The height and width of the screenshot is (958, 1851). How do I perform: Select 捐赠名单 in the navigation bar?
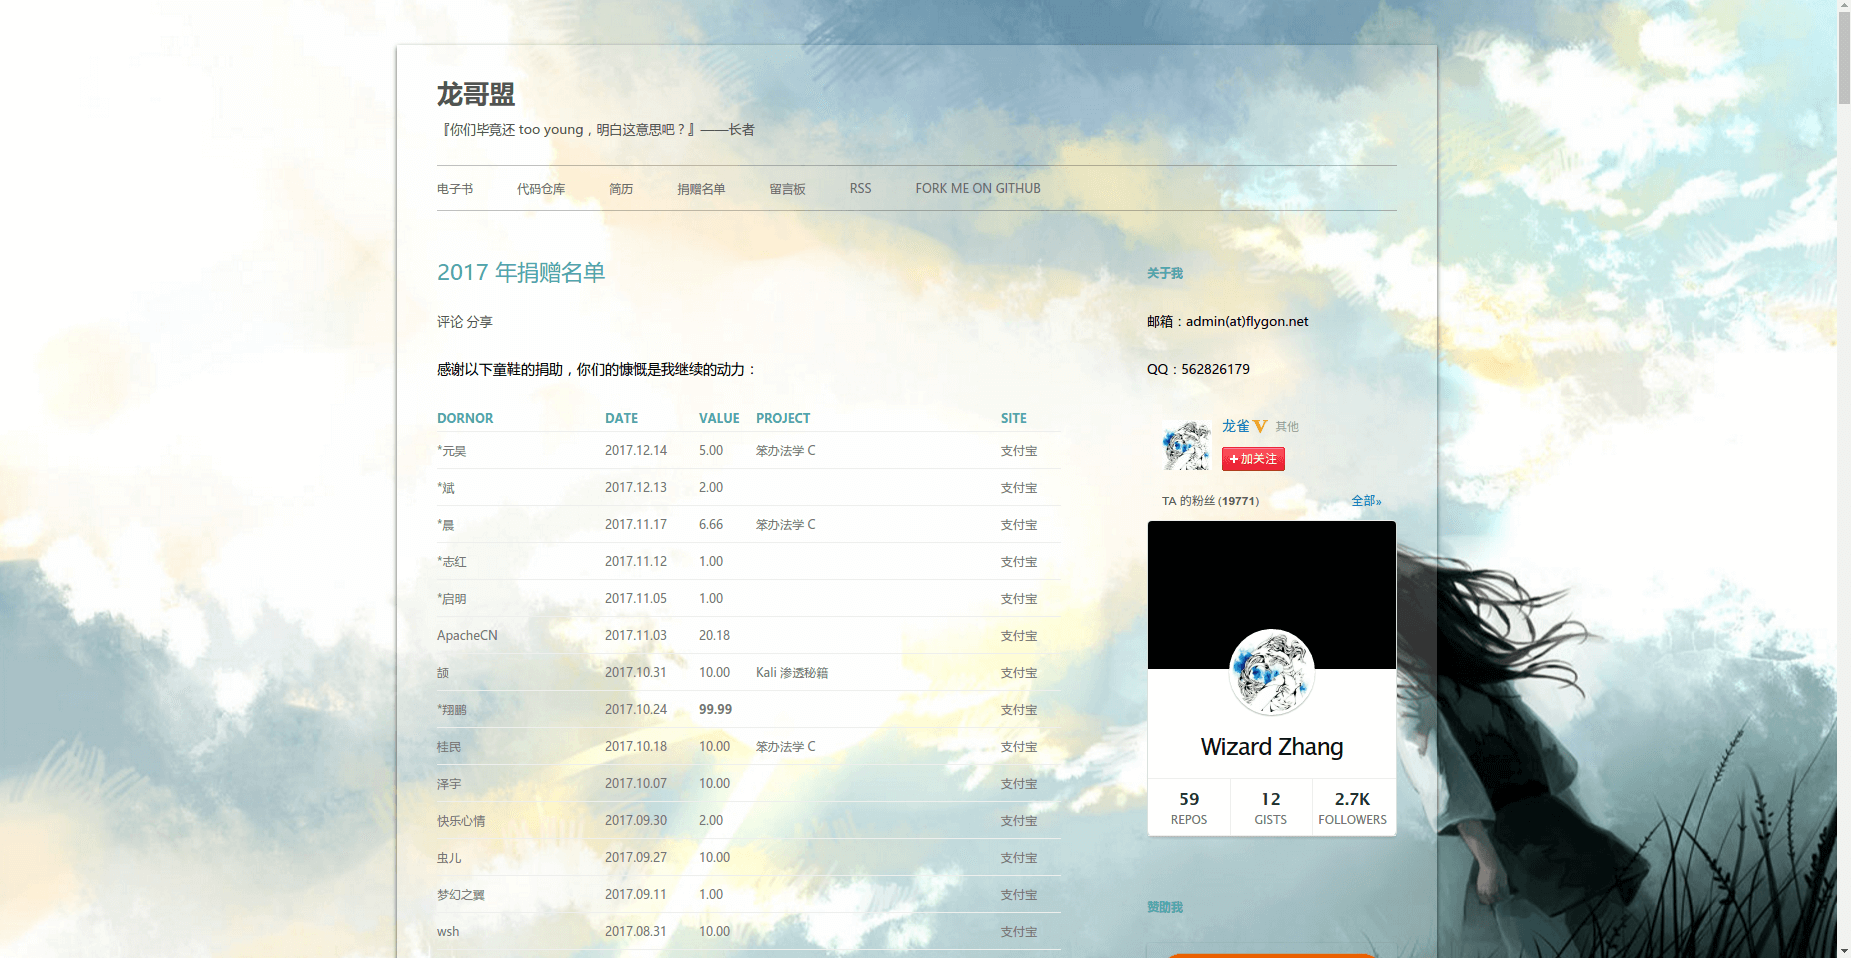coord(701,188)
